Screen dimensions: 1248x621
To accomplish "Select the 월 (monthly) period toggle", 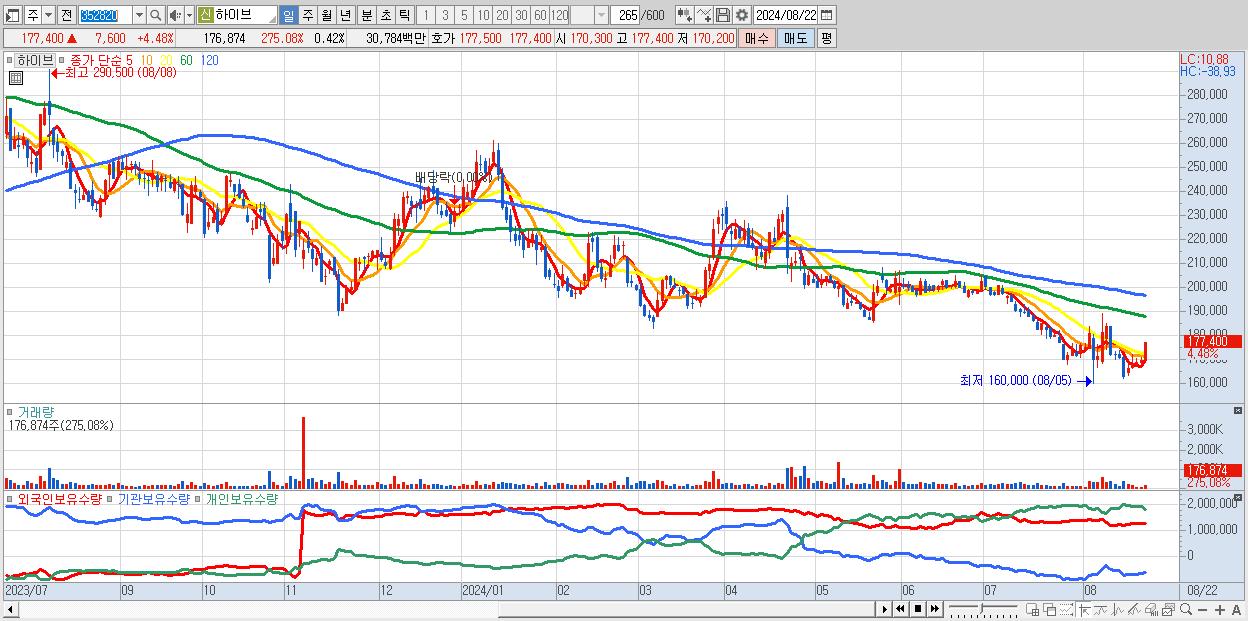I will coord(326,15).
